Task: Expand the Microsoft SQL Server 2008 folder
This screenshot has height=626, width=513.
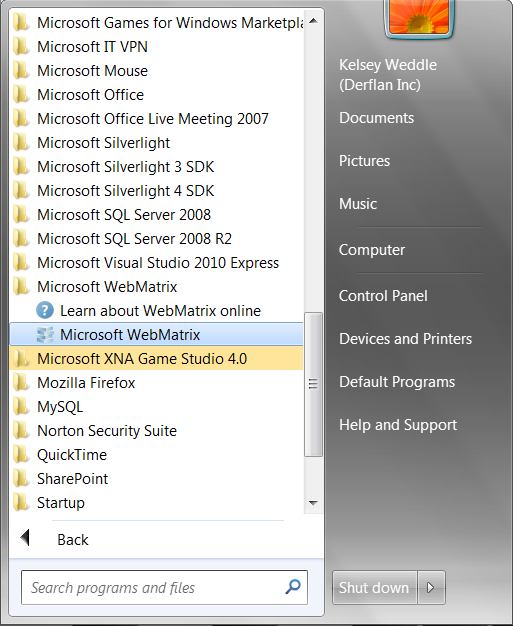Action: tap(156, 214)
